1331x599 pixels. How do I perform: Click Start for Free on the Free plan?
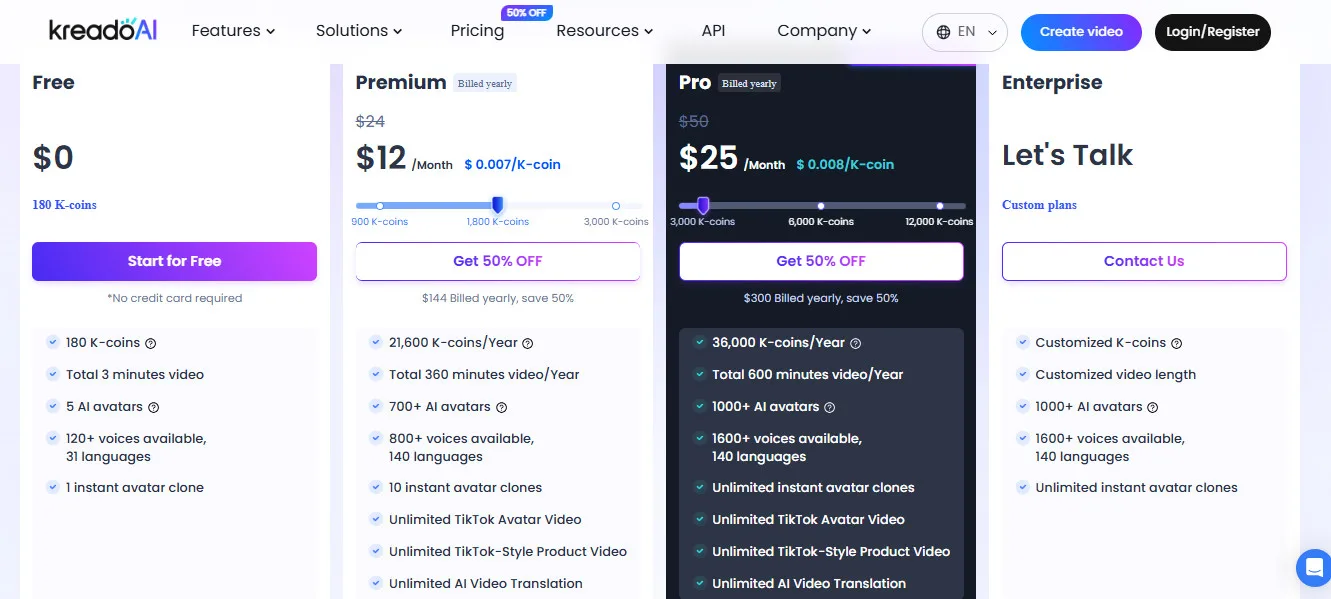174,261
